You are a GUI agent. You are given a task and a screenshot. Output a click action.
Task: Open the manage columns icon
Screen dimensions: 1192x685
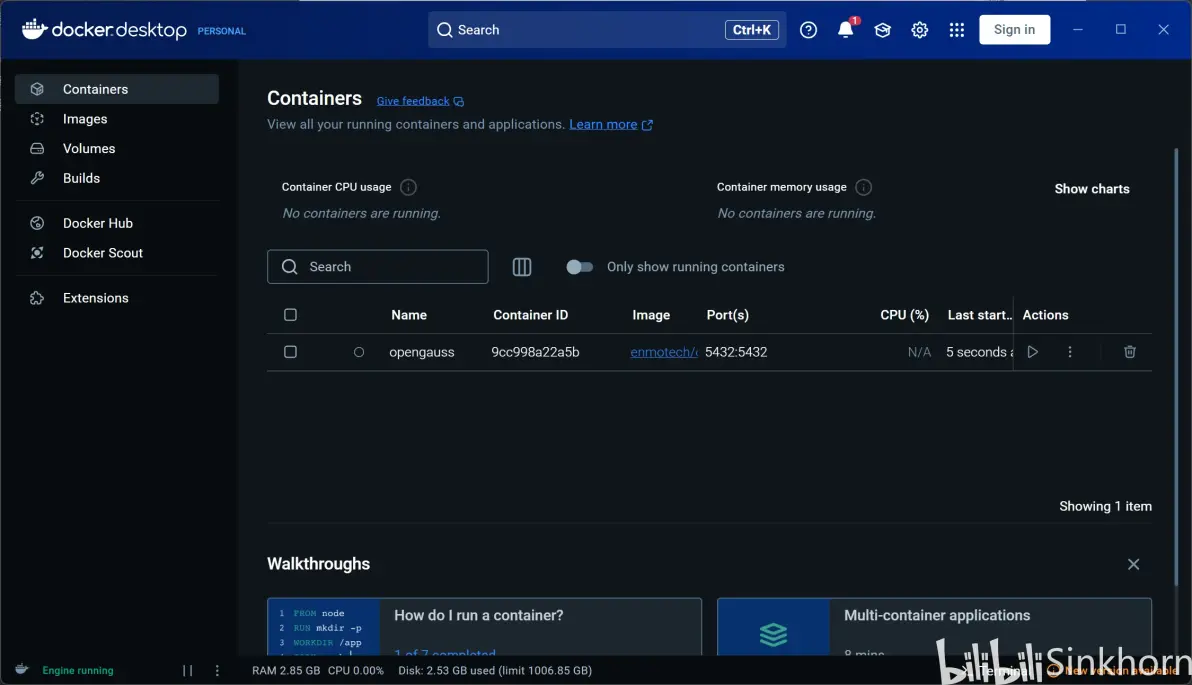pos(522,267)
